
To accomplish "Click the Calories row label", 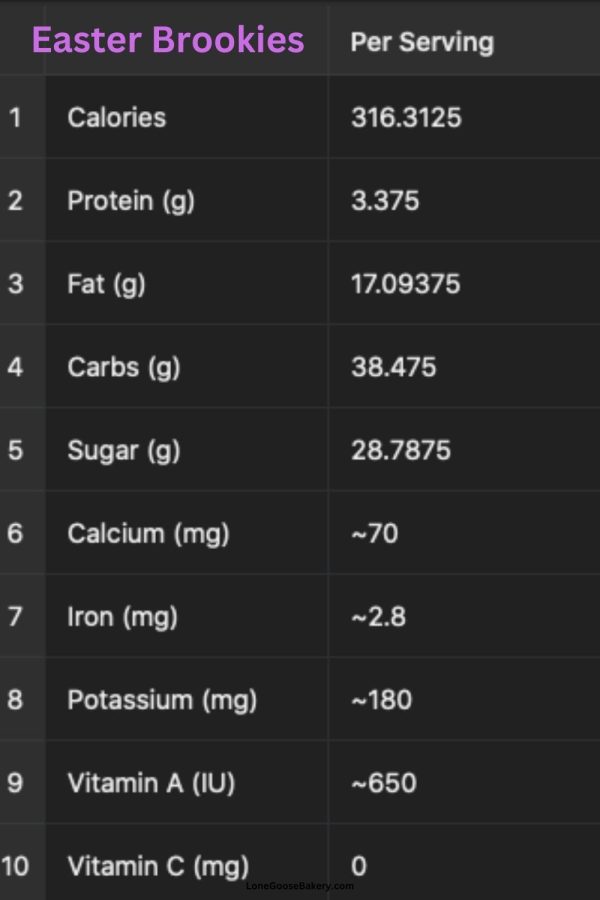I will pos(116,117).
